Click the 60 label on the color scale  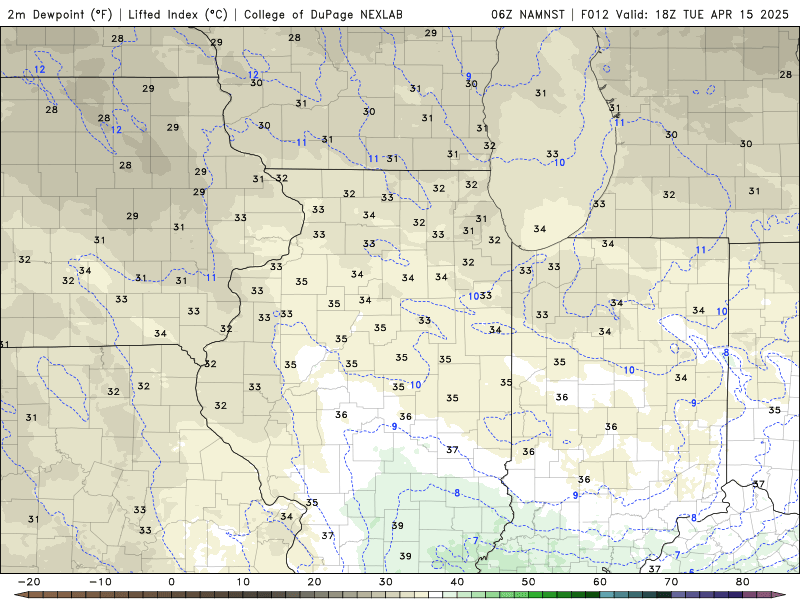click(600, 582)
